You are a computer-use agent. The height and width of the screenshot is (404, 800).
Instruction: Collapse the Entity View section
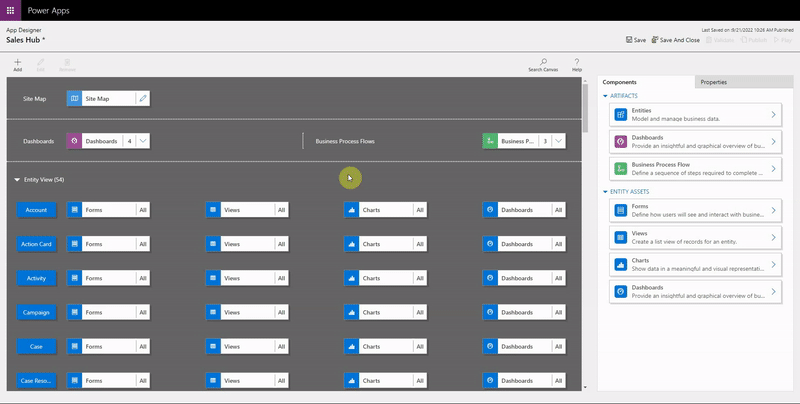tap(18, 180)
